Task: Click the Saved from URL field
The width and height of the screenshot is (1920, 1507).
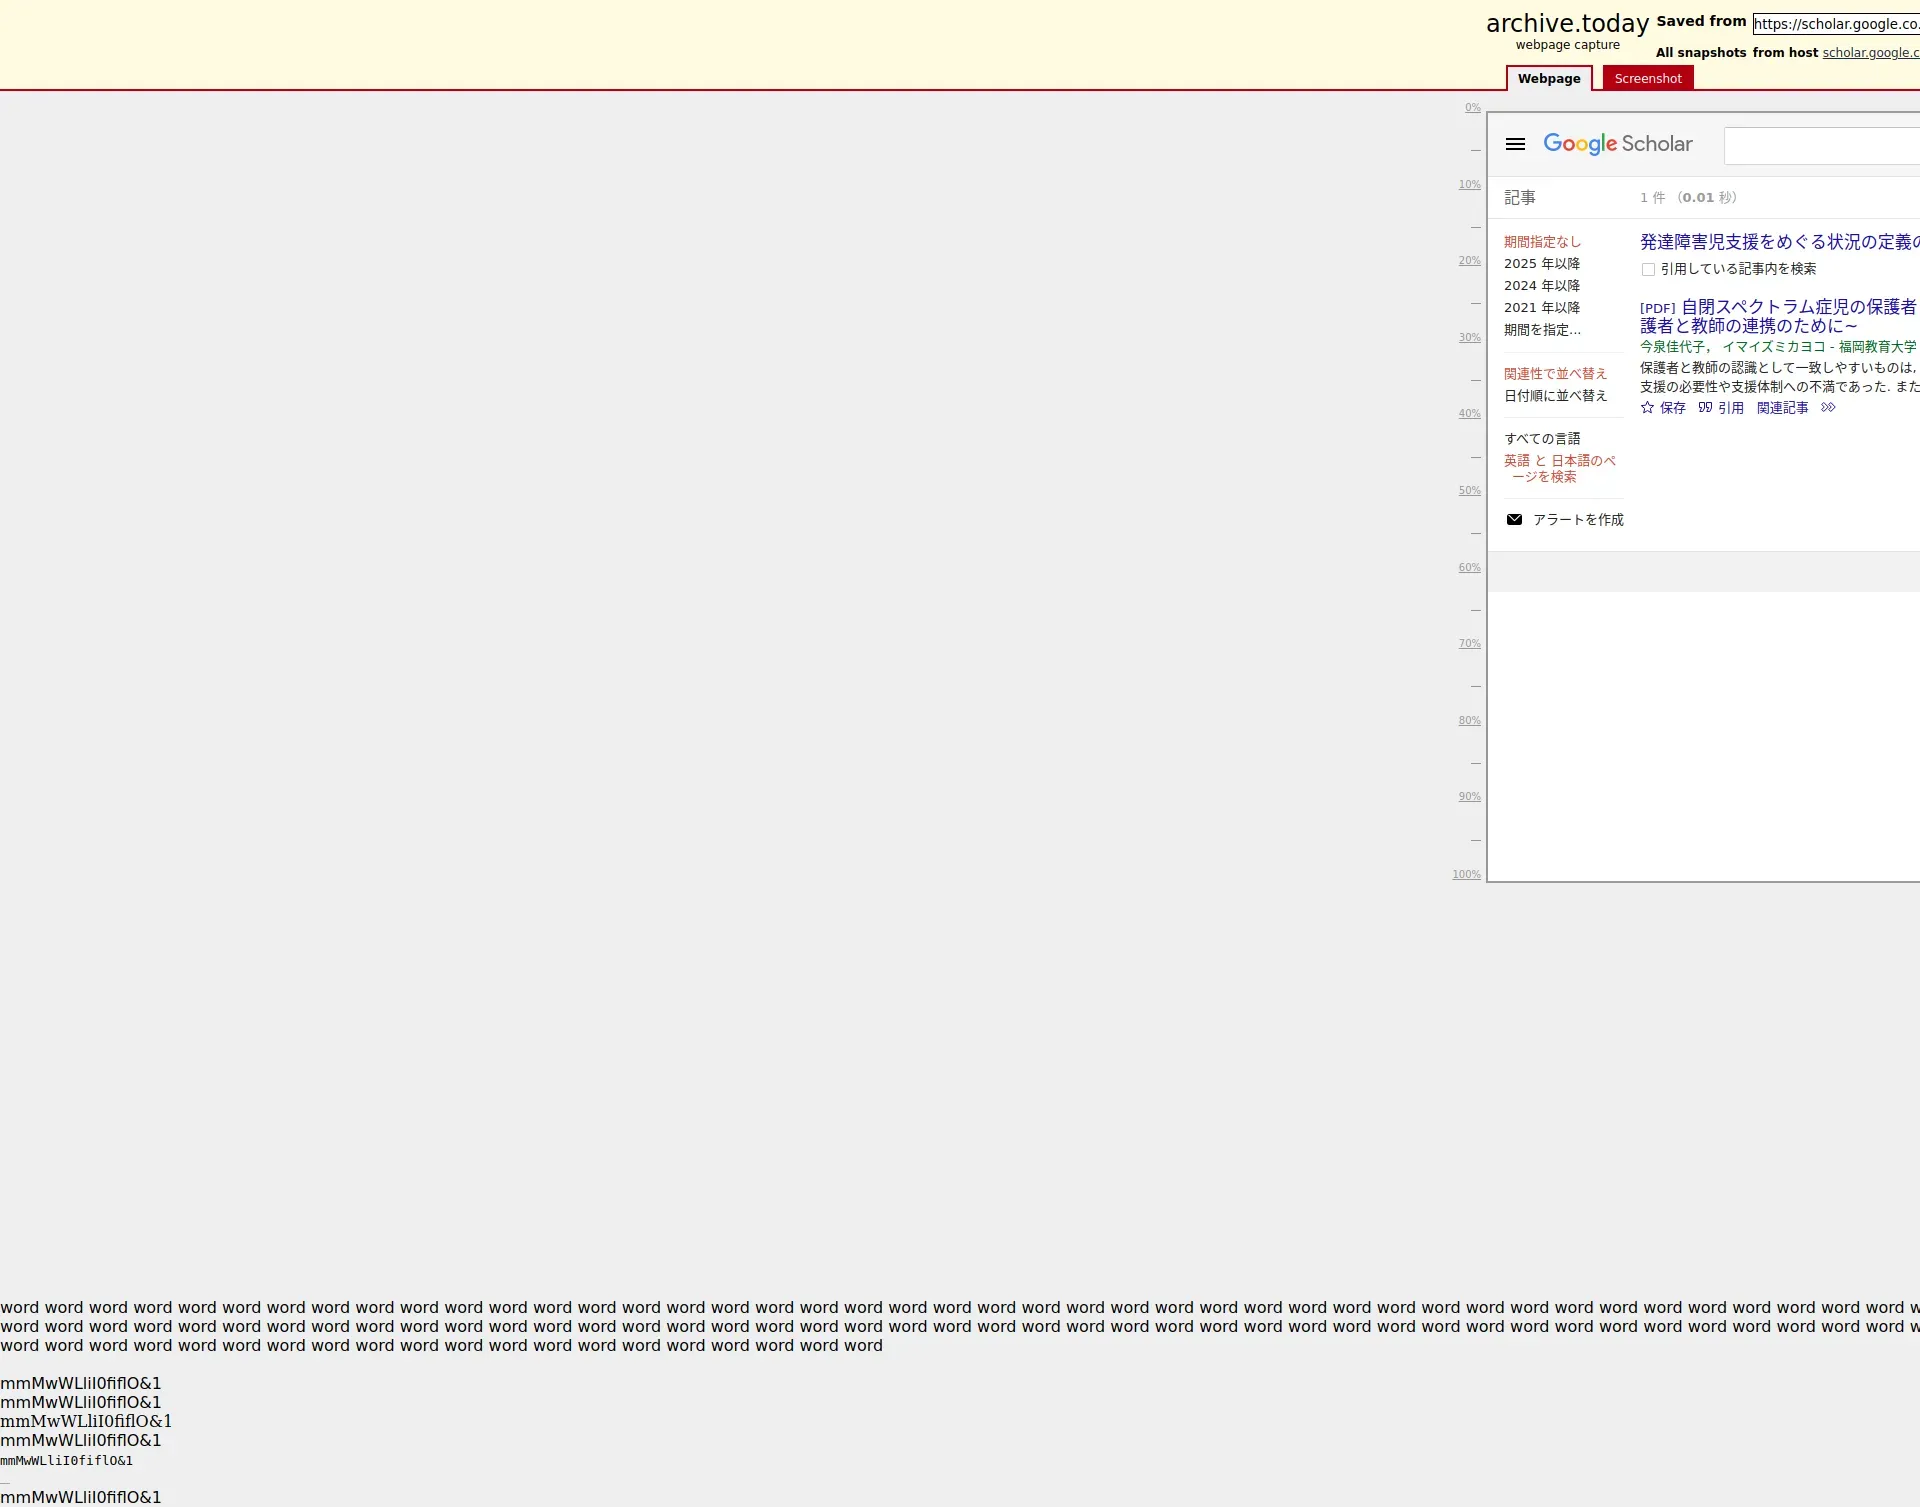Action: pos(1835,24)
